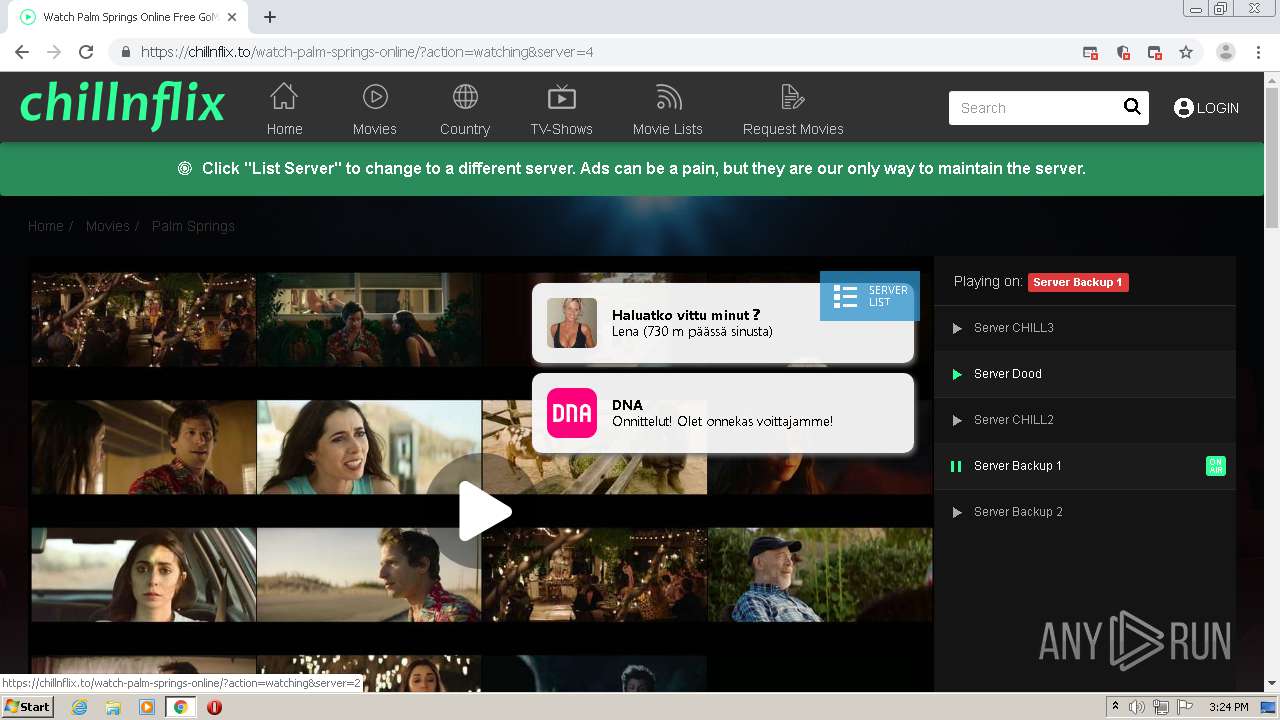Click the chillnflix logo
This screenshot has height=720, width=1280.
click(x=122, y=105)
